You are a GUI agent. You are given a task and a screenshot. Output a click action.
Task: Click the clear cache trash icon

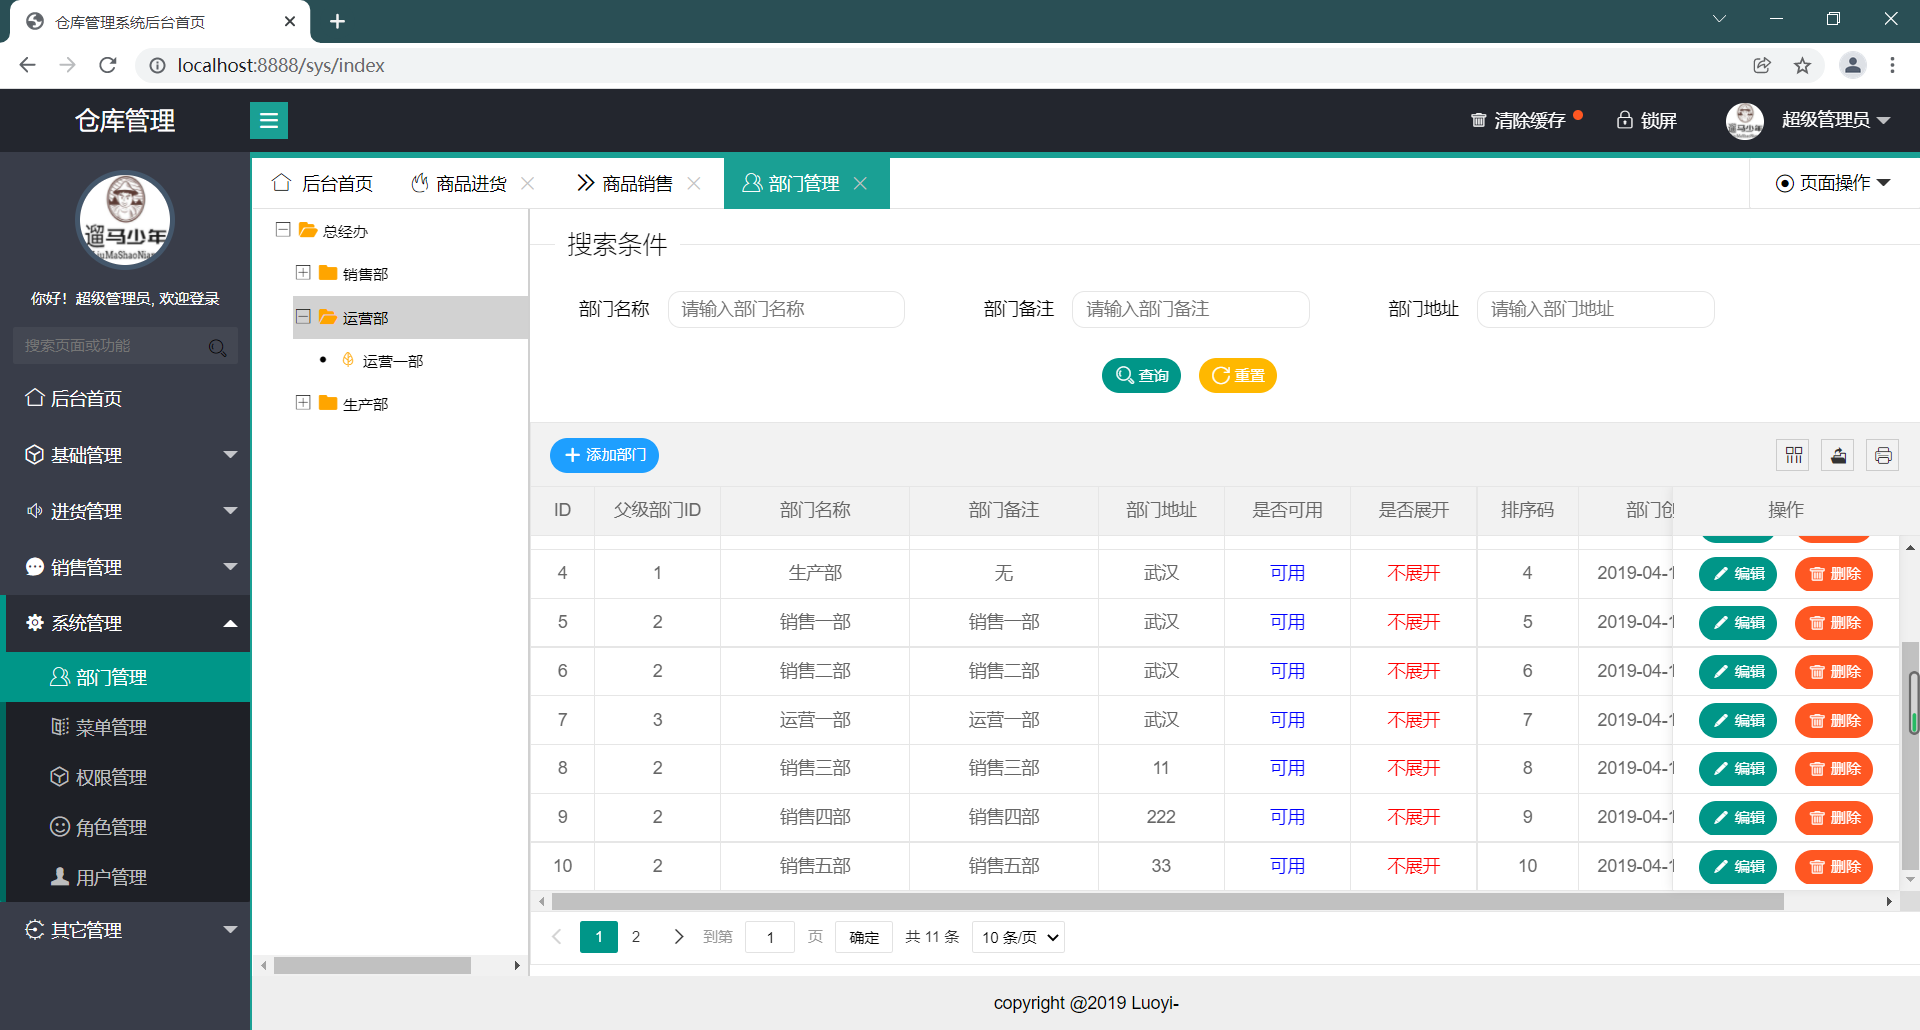pyautogui.click(x=1478, y=121)
